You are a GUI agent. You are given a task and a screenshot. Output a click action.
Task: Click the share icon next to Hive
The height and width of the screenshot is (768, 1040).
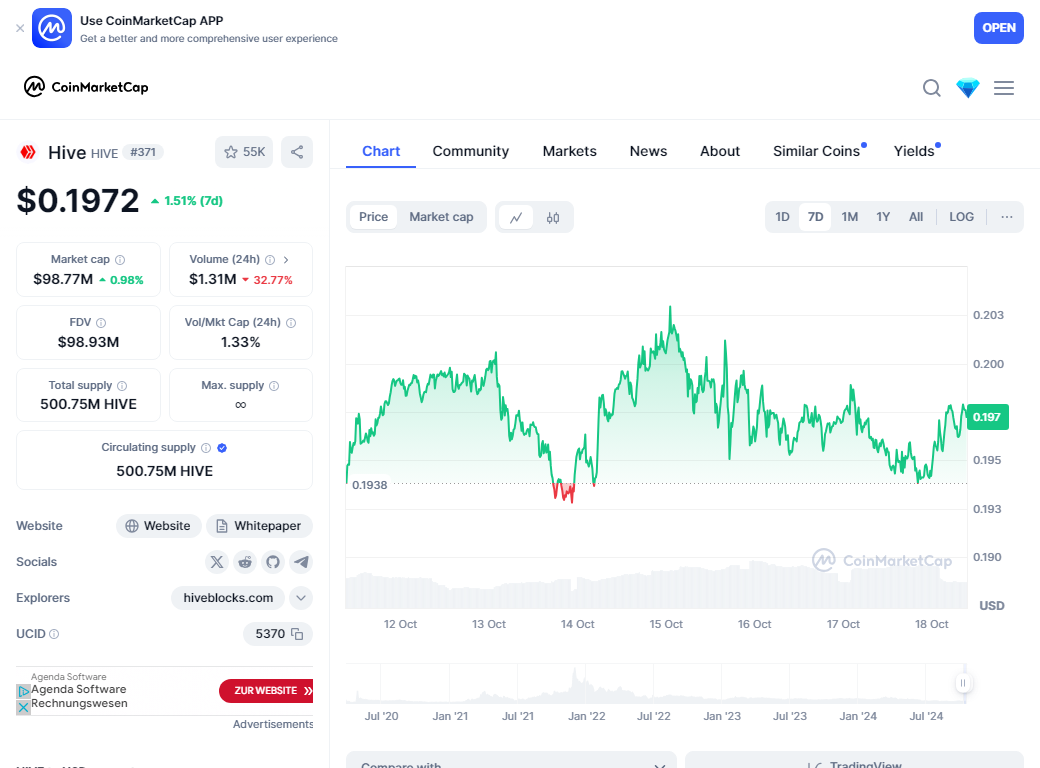(297, 152)
